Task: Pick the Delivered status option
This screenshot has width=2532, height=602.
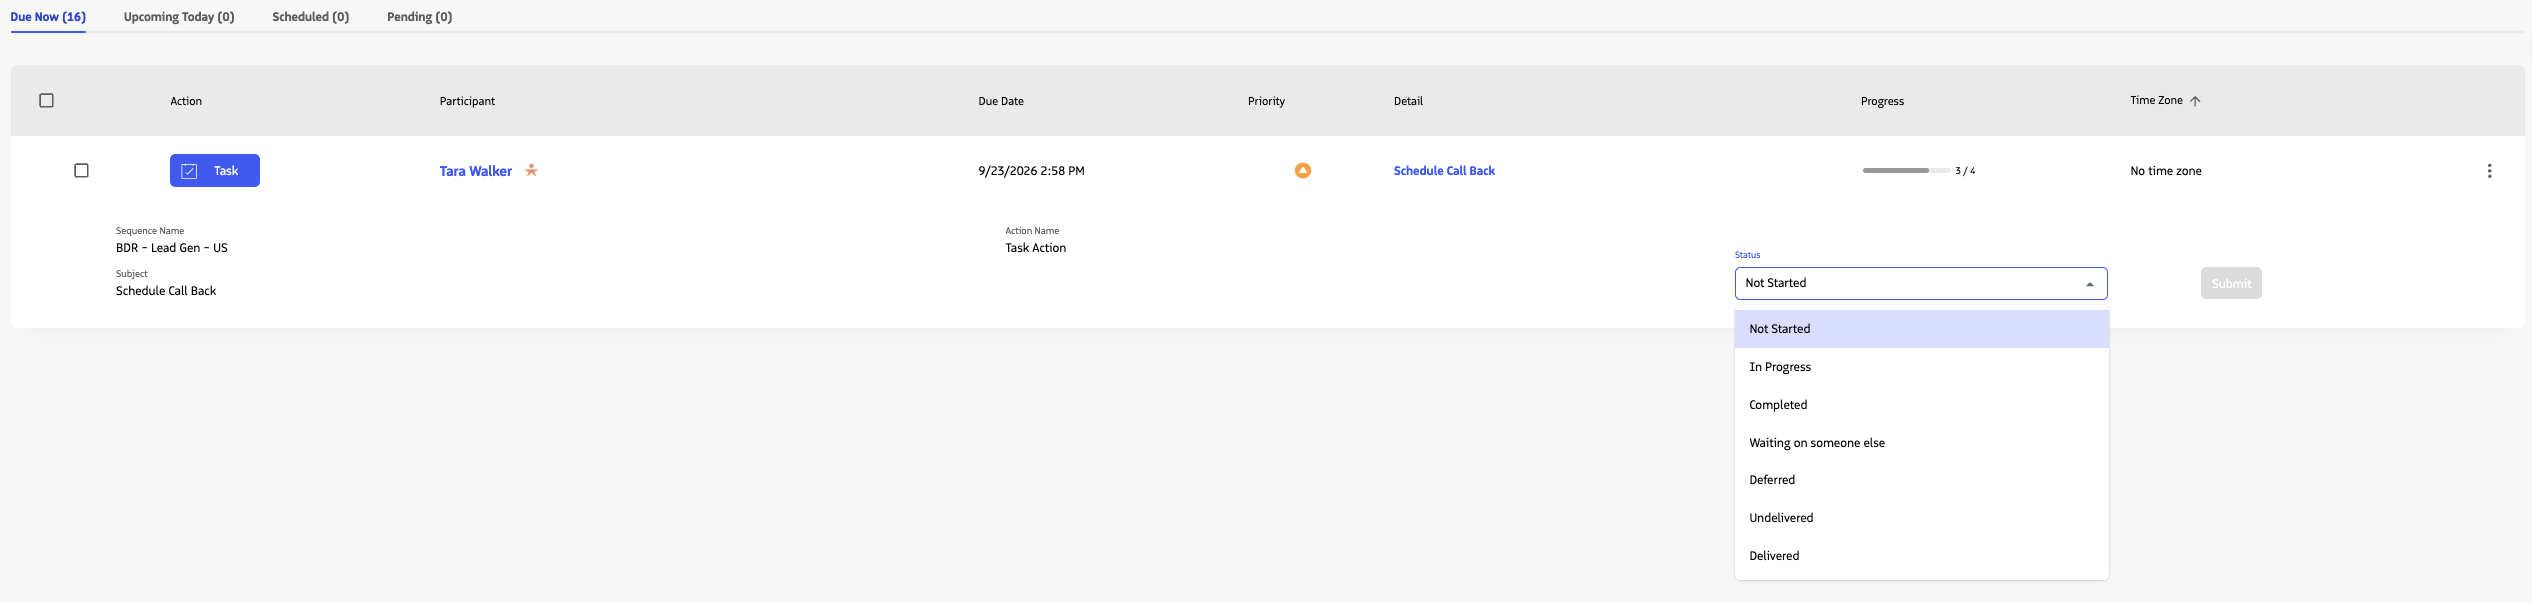Action: (1921, 556)
